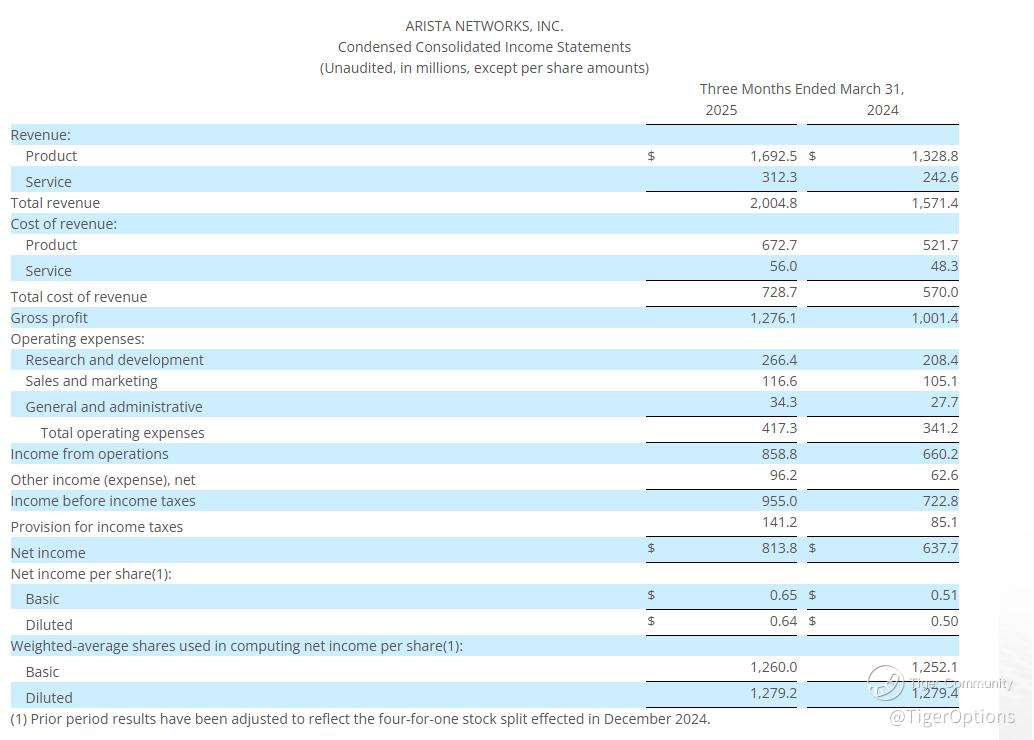
Task: Click tax provision value 85.1
Action: 944,522
